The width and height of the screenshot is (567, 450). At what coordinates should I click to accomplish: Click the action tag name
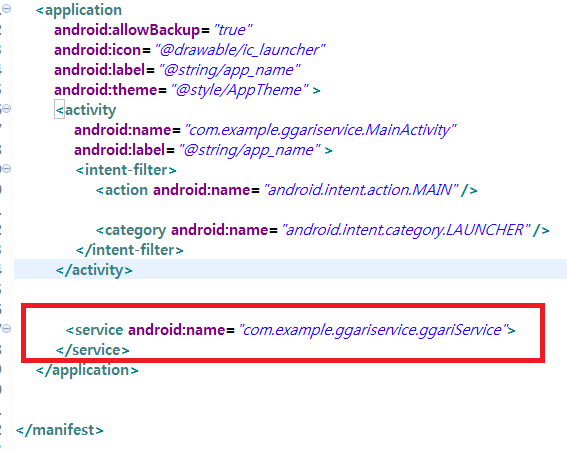[x=126, y=190]
